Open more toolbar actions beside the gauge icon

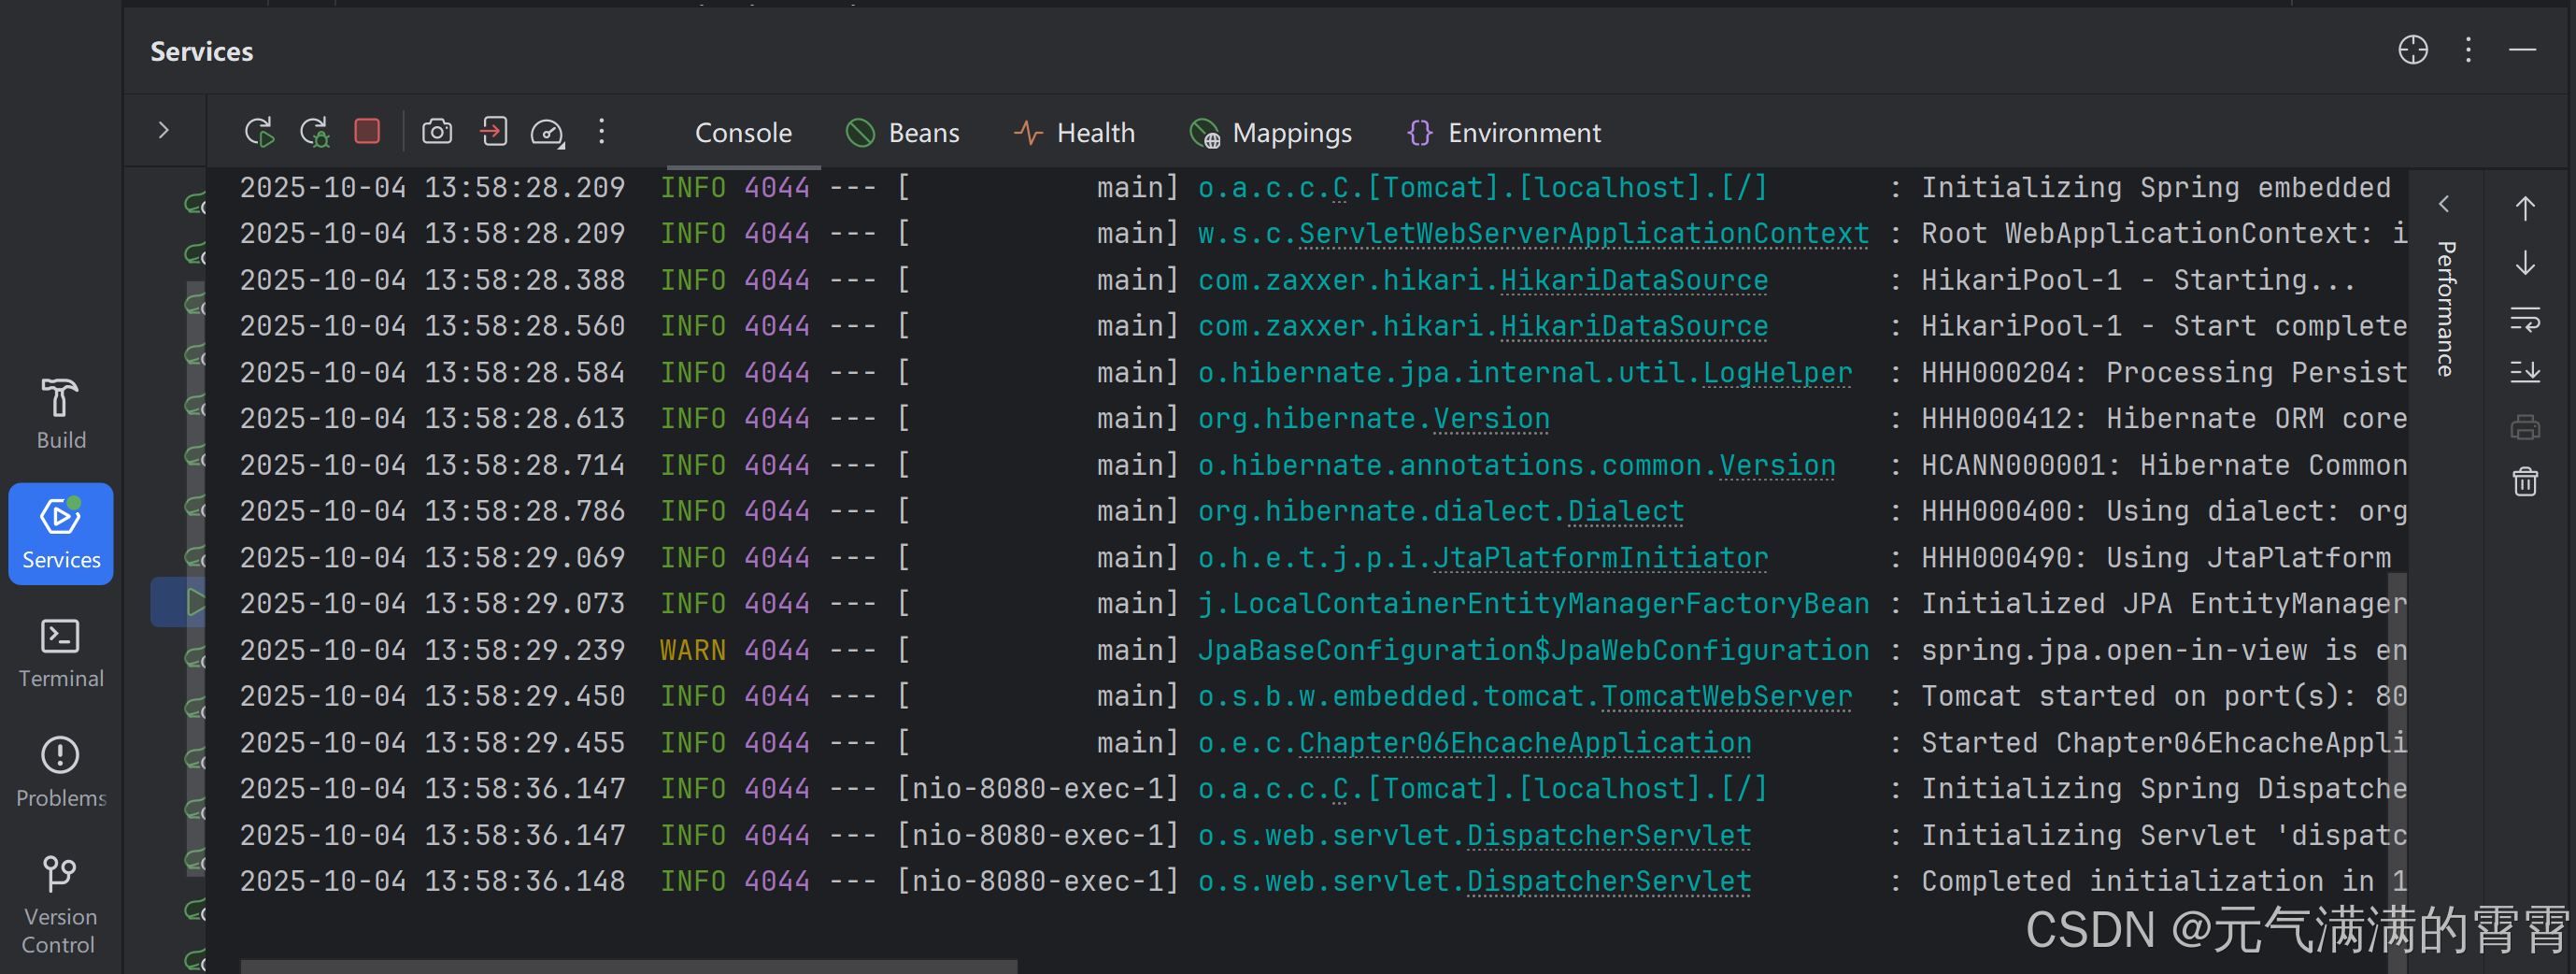[x=601, y=131]
